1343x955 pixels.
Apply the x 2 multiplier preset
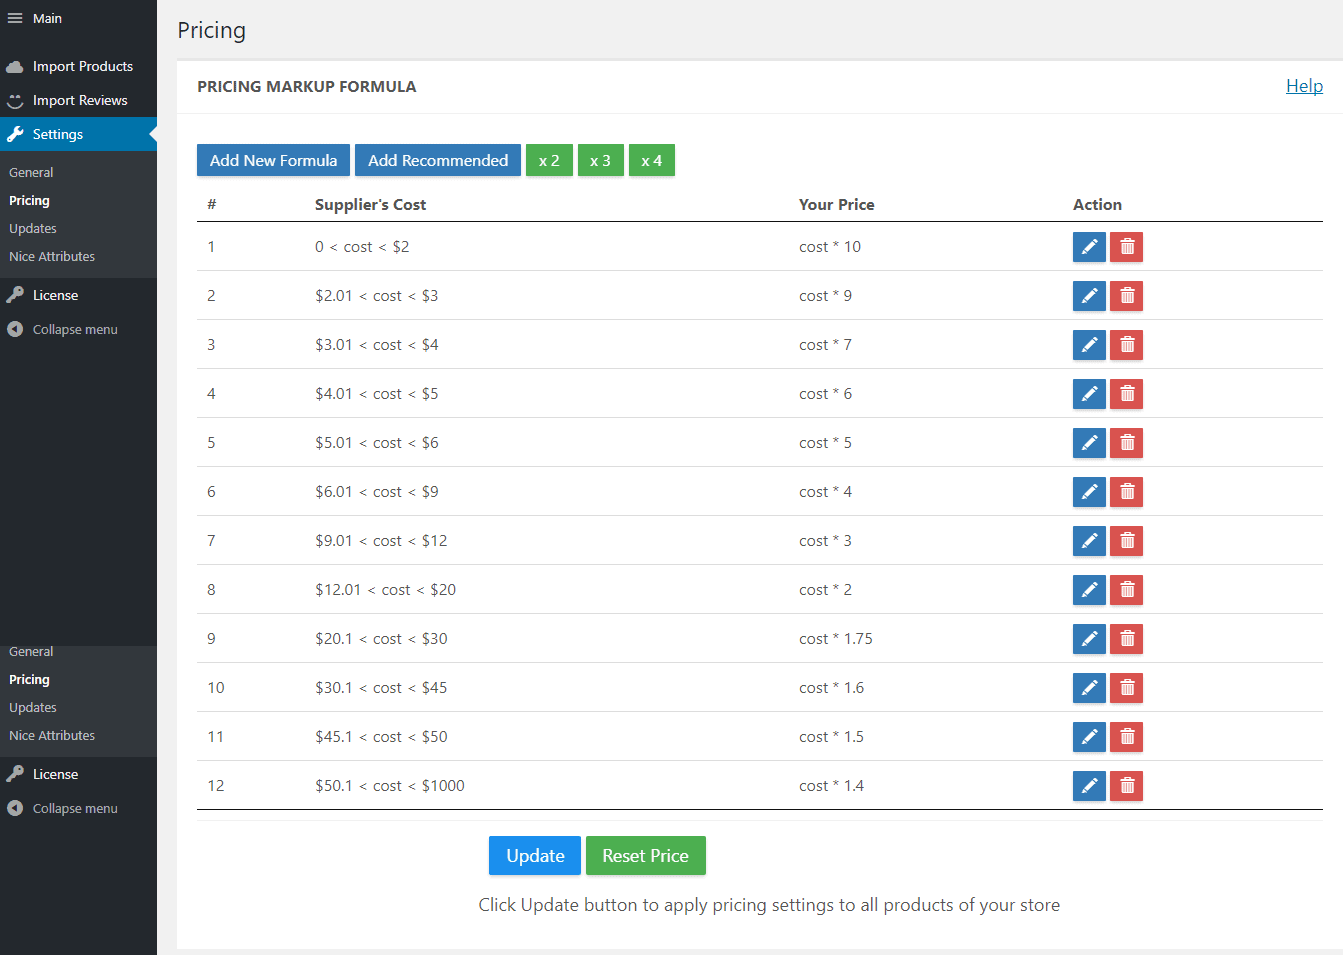(549, 160)
